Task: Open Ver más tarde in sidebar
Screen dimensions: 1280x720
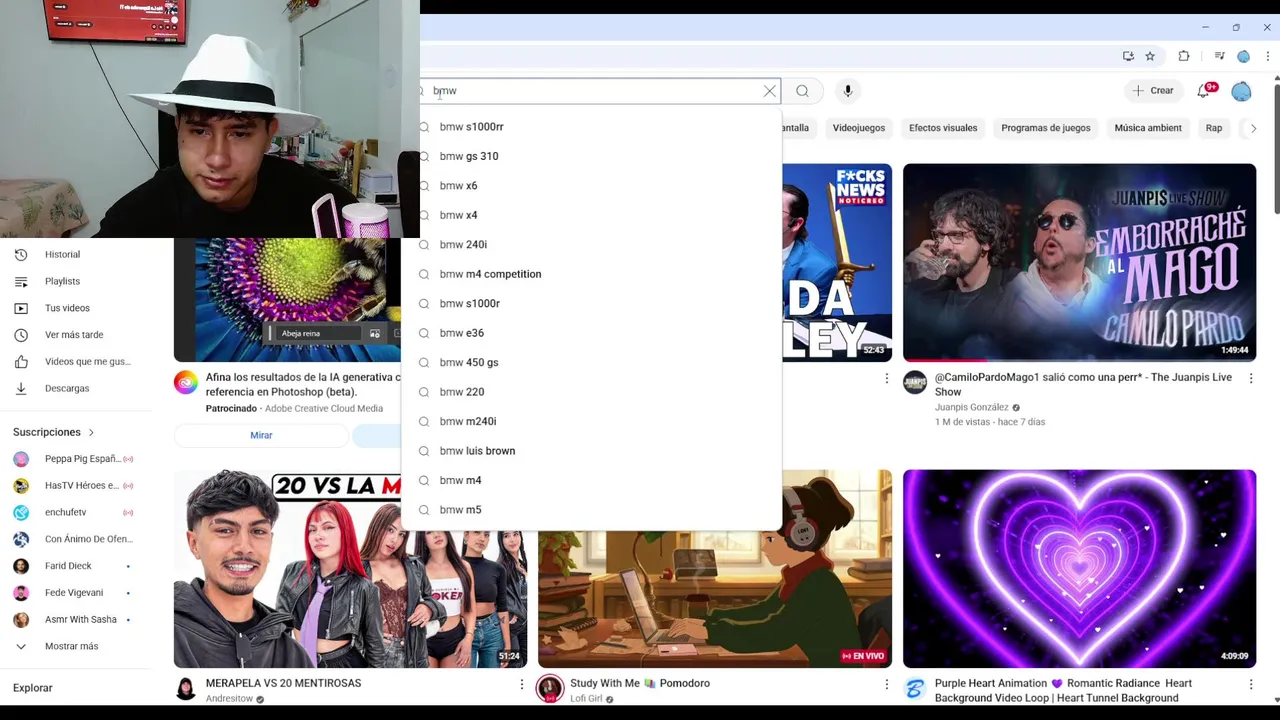Action: coord(75,335)
